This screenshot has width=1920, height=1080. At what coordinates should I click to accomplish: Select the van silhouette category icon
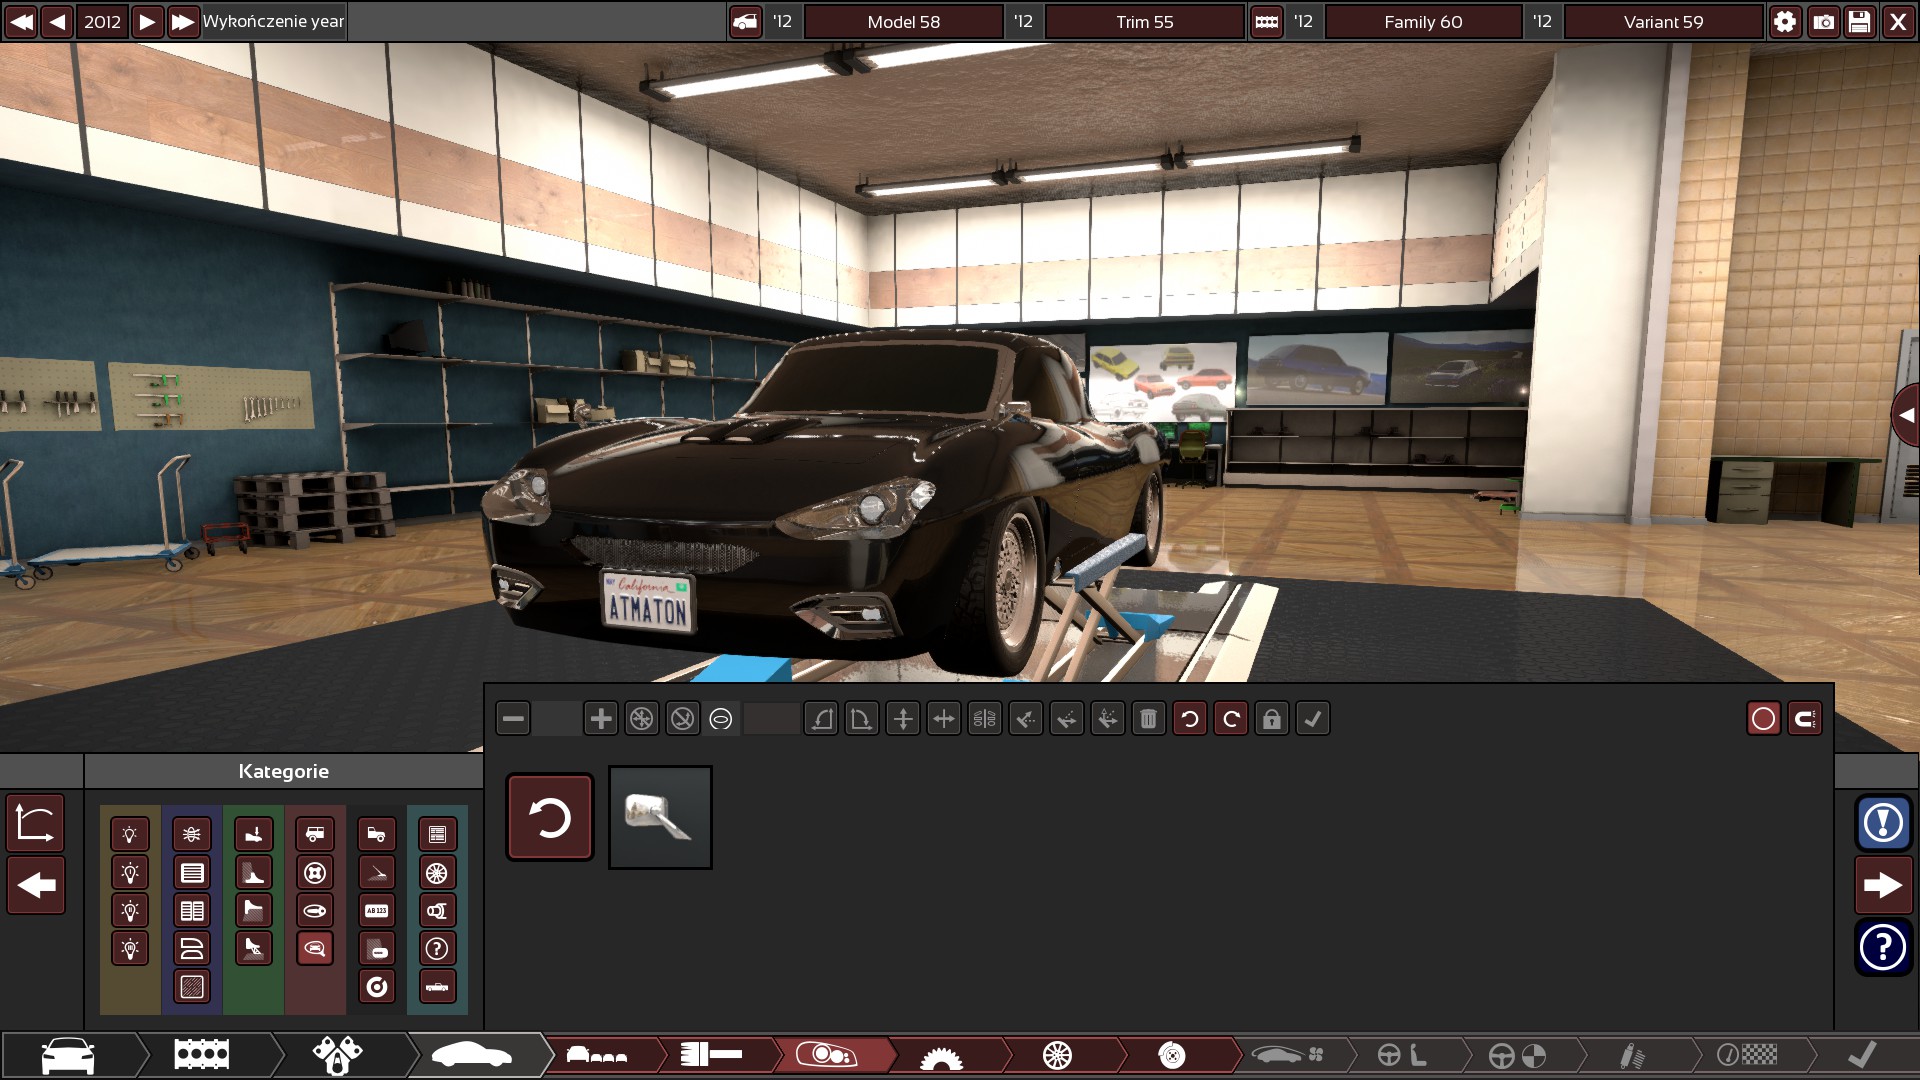[315, 834]
